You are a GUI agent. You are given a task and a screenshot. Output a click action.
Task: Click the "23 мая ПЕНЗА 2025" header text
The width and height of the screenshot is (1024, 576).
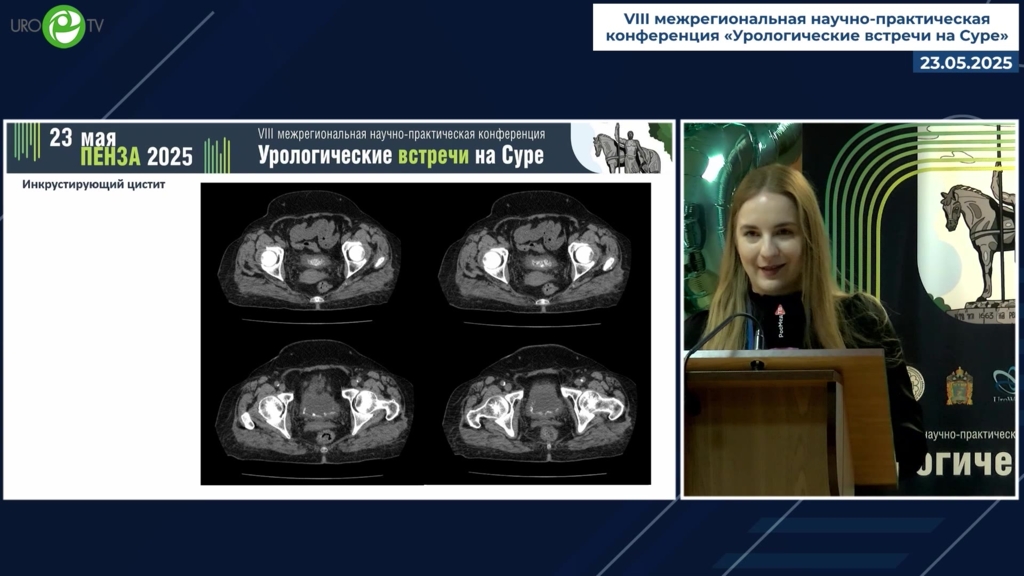coord(120,147)
